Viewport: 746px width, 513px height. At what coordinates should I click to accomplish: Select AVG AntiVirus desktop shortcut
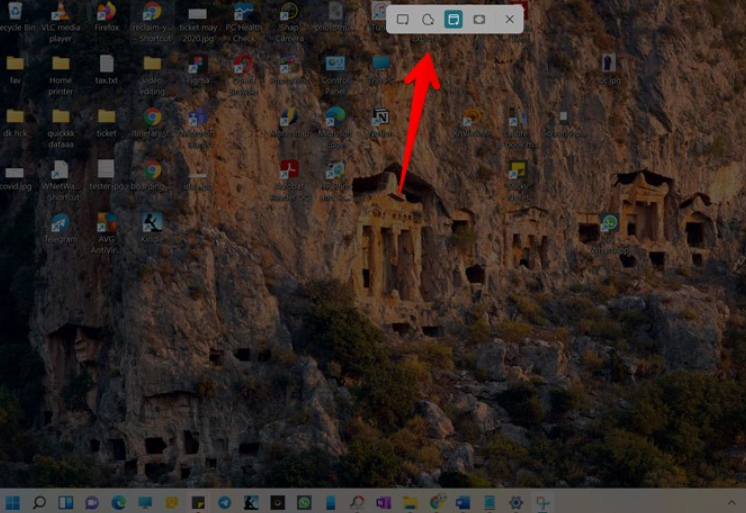point(107,234)
